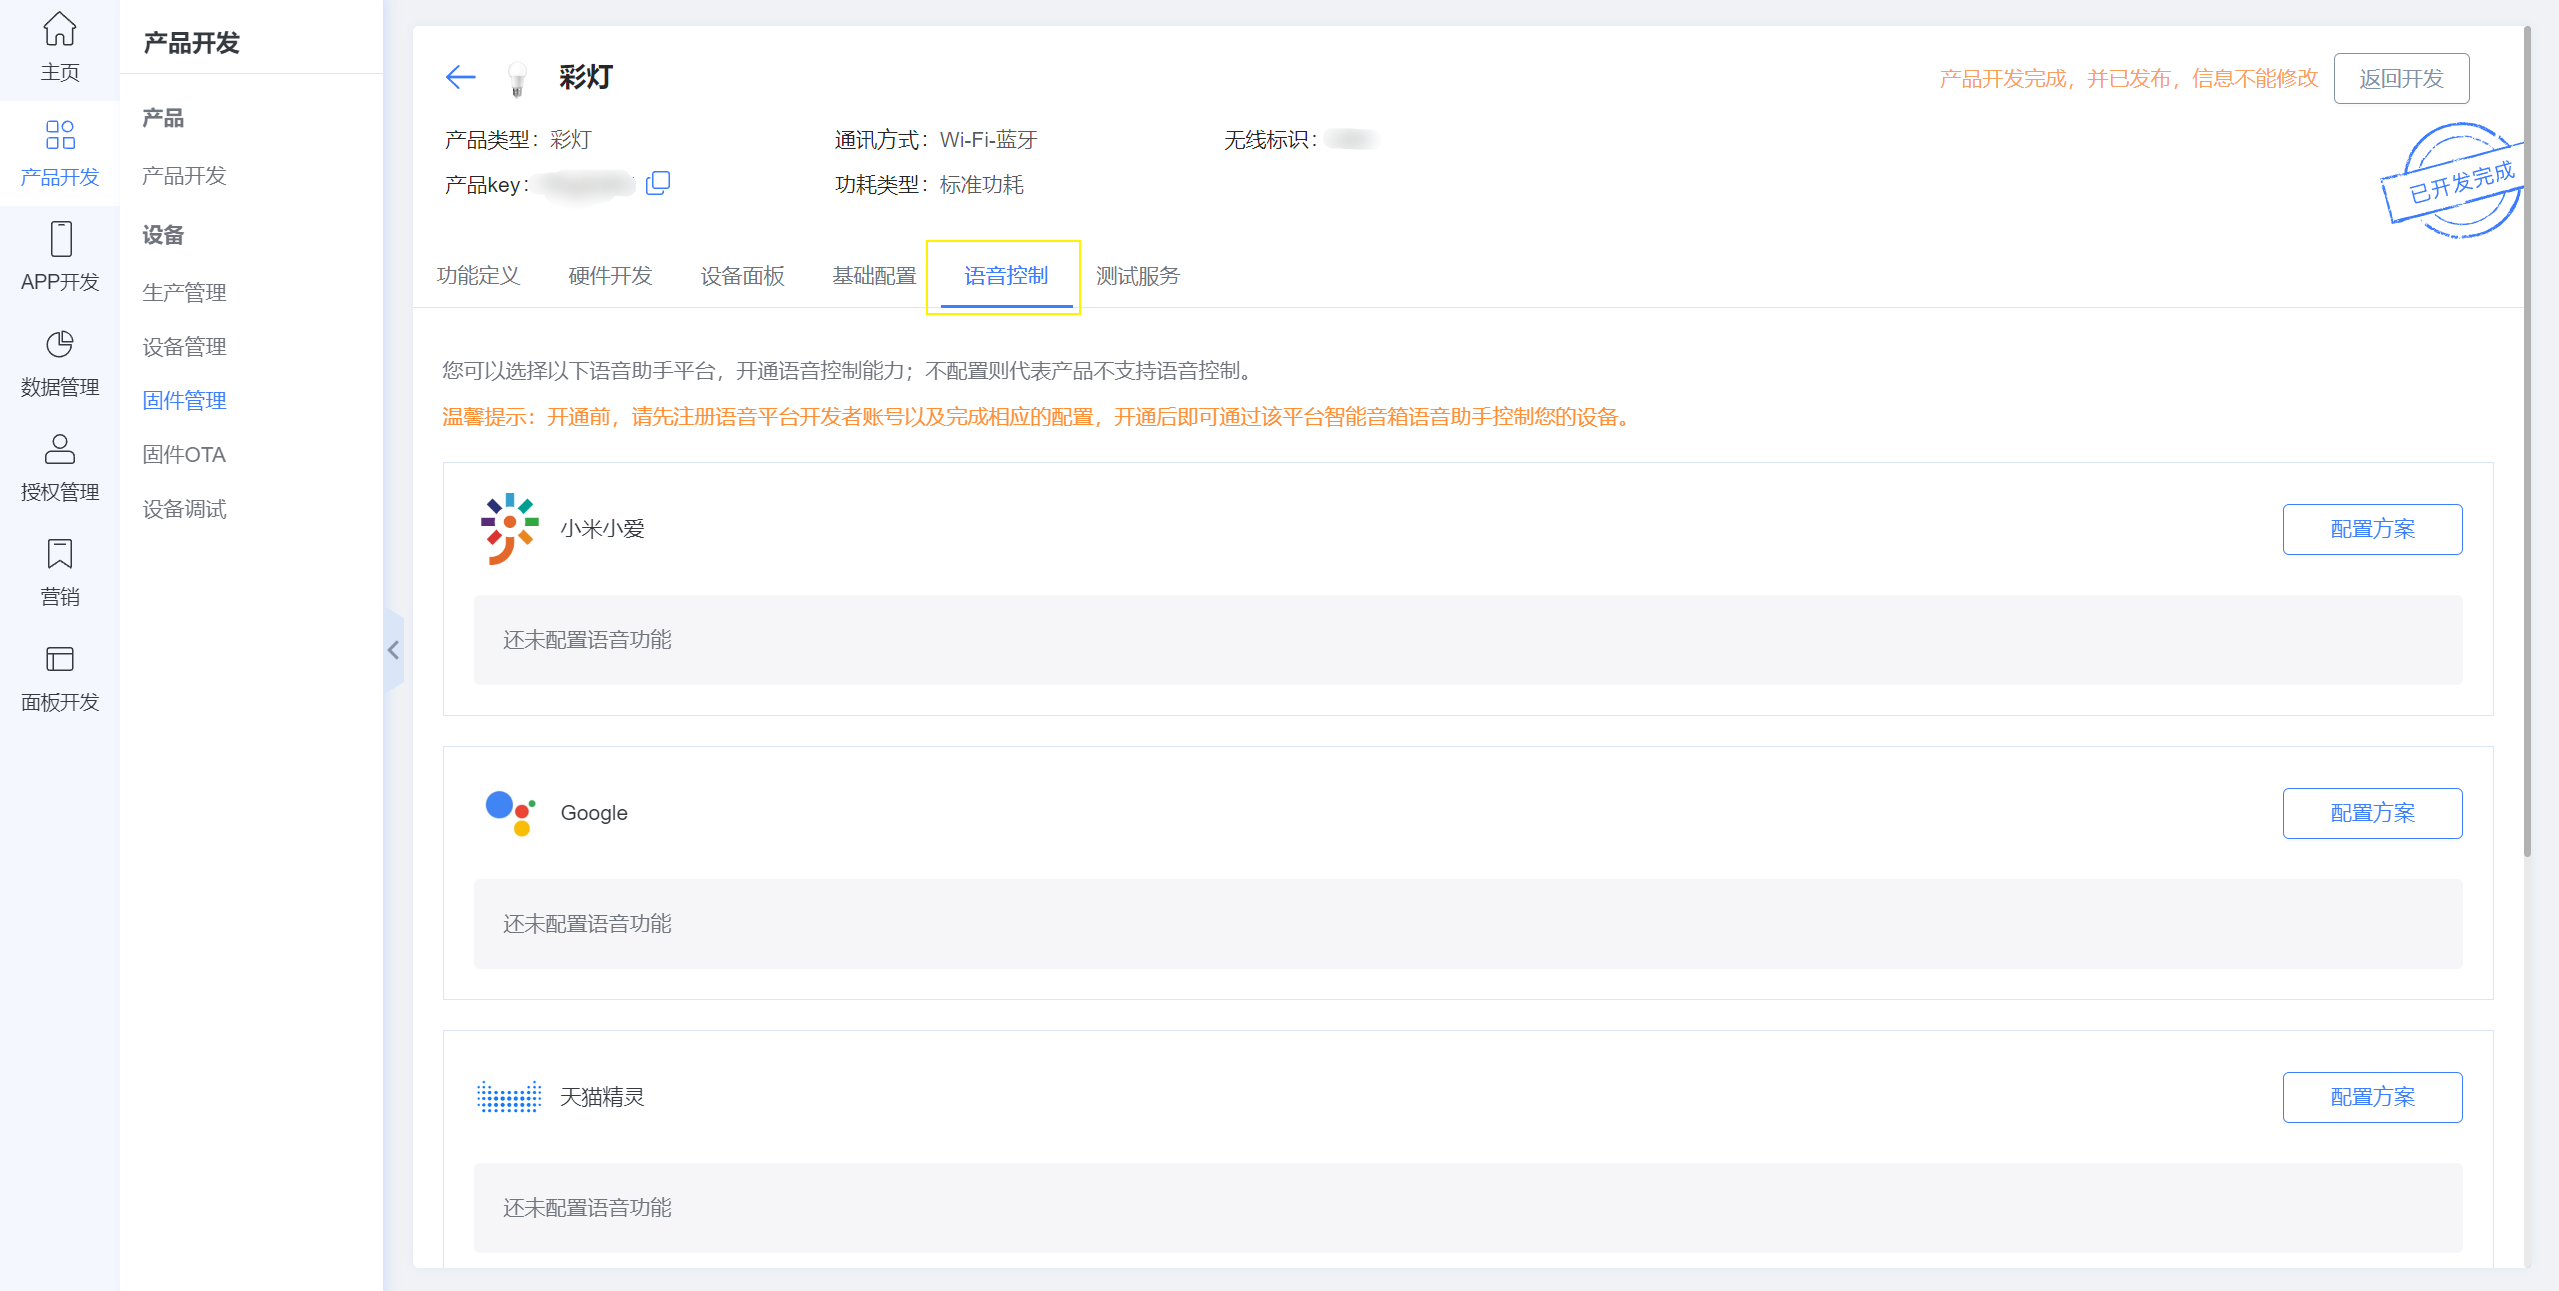Select the 产品开发 grid icon in left rail

pos(60,134)
